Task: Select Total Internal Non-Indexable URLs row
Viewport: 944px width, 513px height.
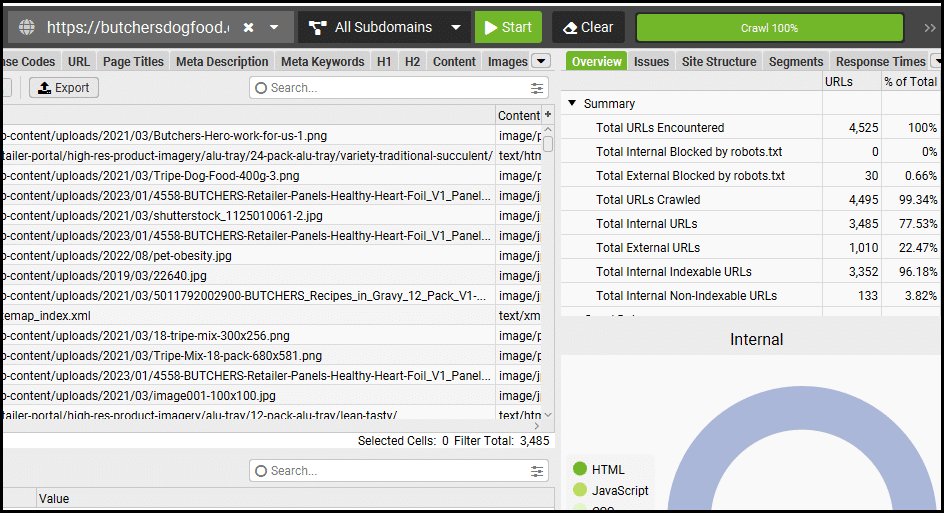Action: (x=750, y=296)
